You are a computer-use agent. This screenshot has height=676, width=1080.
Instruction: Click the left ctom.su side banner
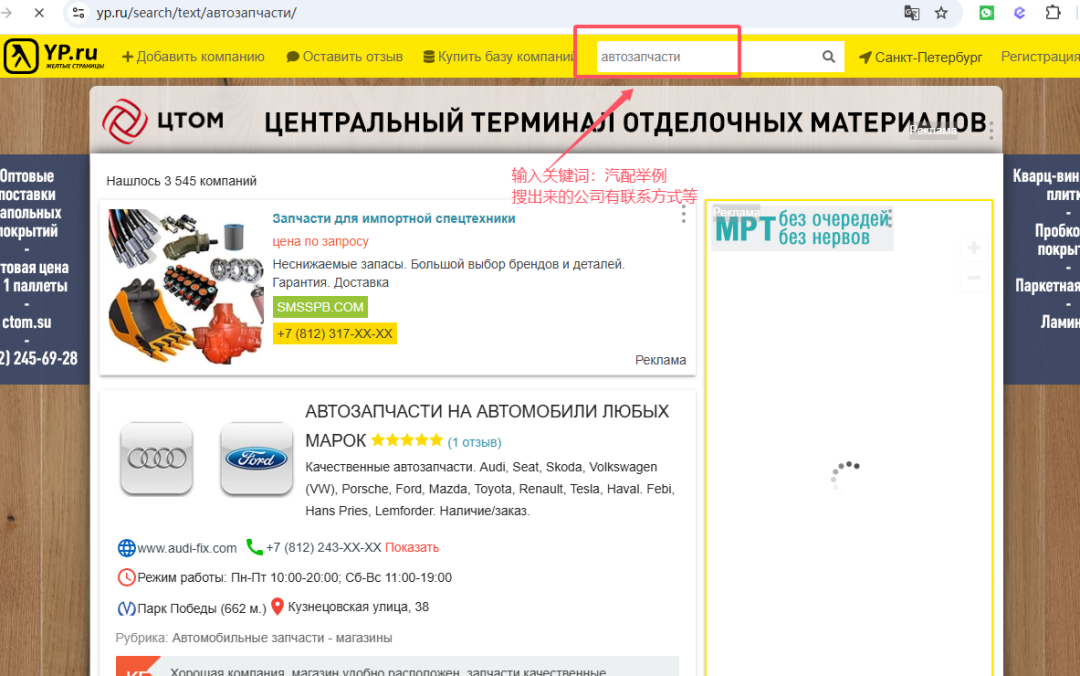44,269
